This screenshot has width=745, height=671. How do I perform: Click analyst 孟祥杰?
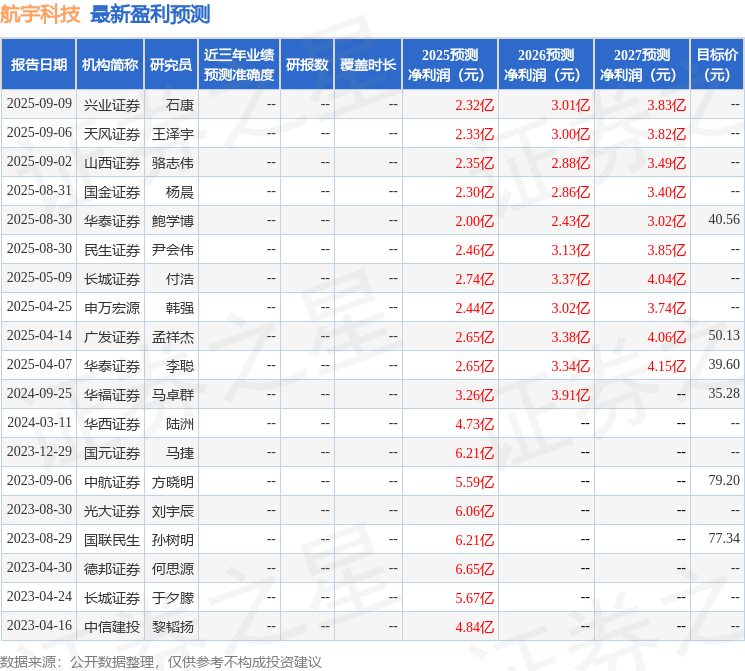coord(173,337)
